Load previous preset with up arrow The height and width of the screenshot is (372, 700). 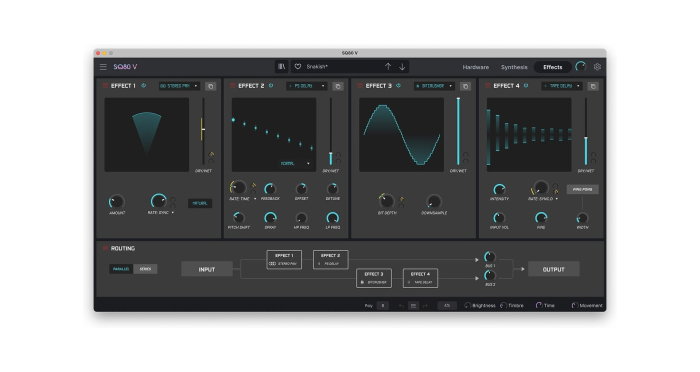[x=388, y=67]
